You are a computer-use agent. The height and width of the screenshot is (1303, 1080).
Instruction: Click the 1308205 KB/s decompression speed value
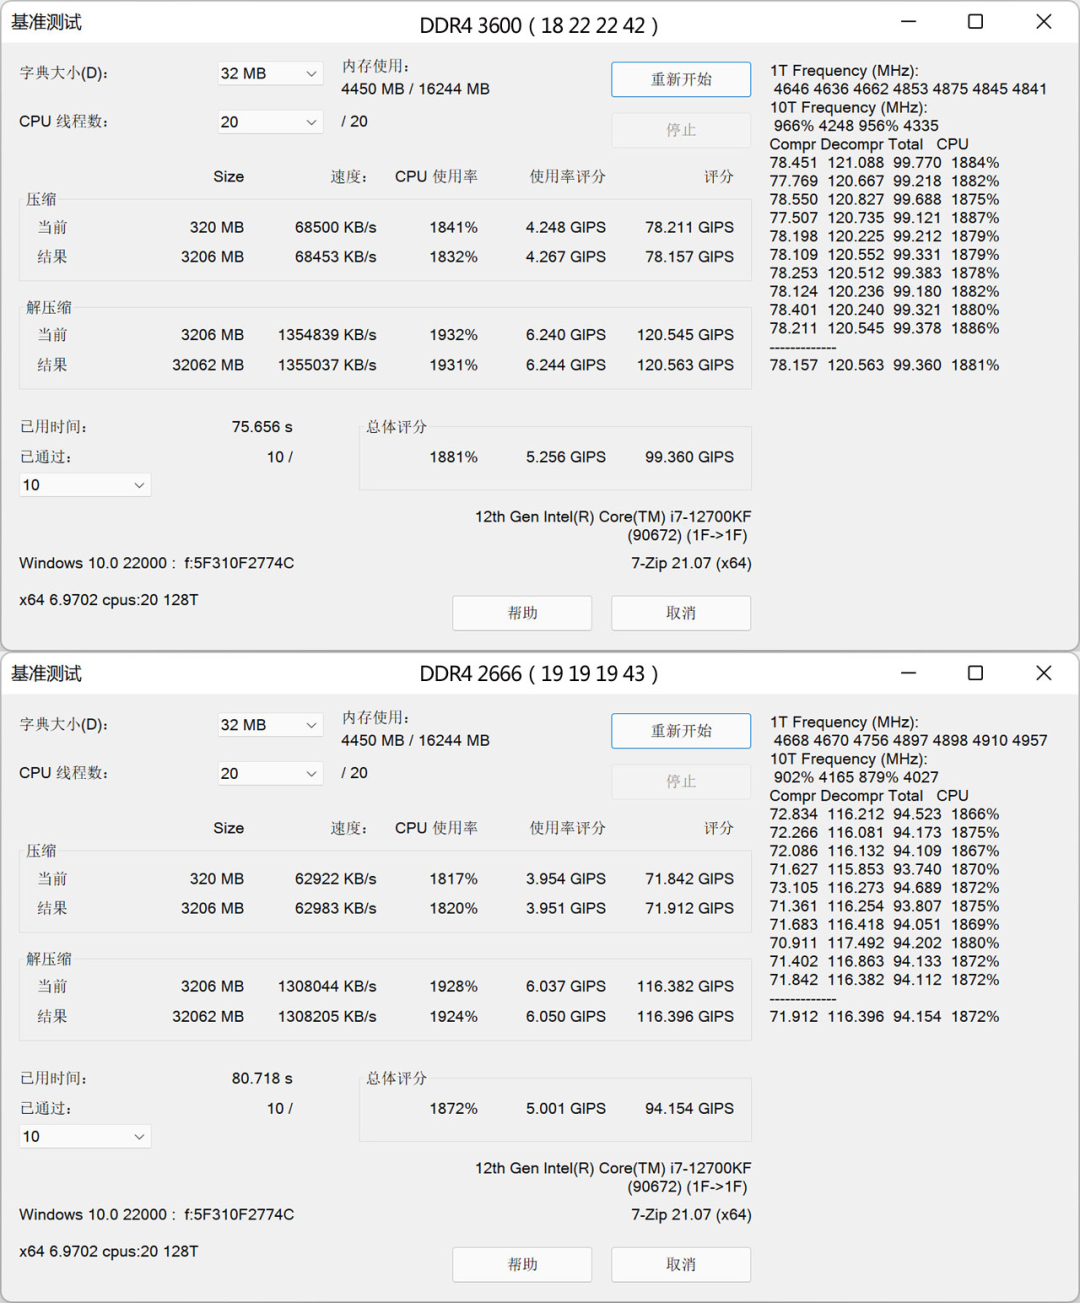tap(327, 1017)
